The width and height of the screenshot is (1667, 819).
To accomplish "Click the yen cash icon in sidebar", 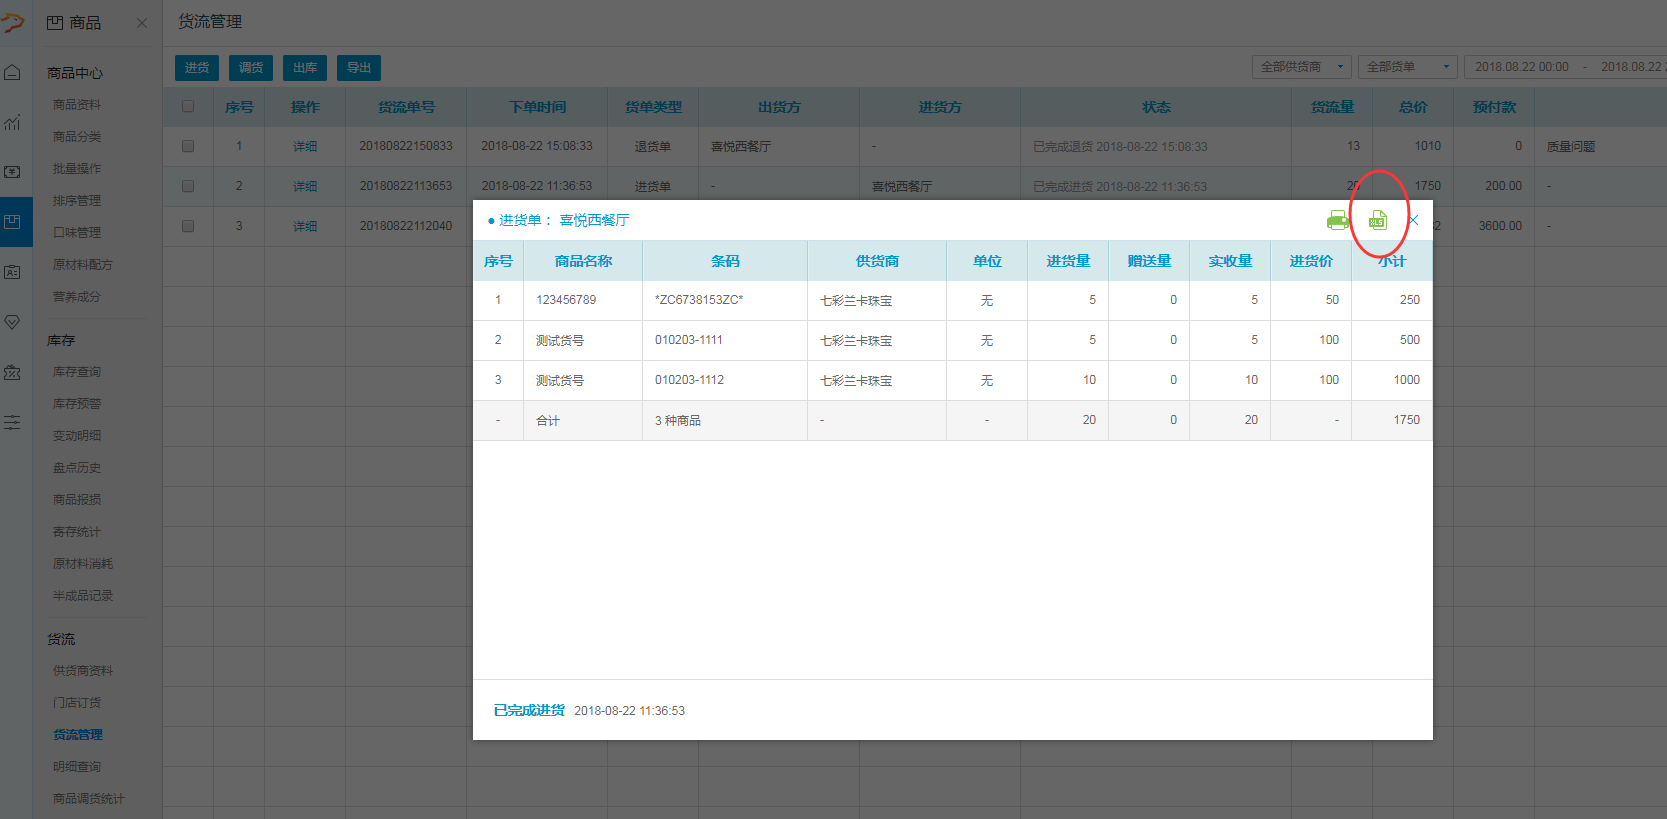I will [x=12, y=172].
